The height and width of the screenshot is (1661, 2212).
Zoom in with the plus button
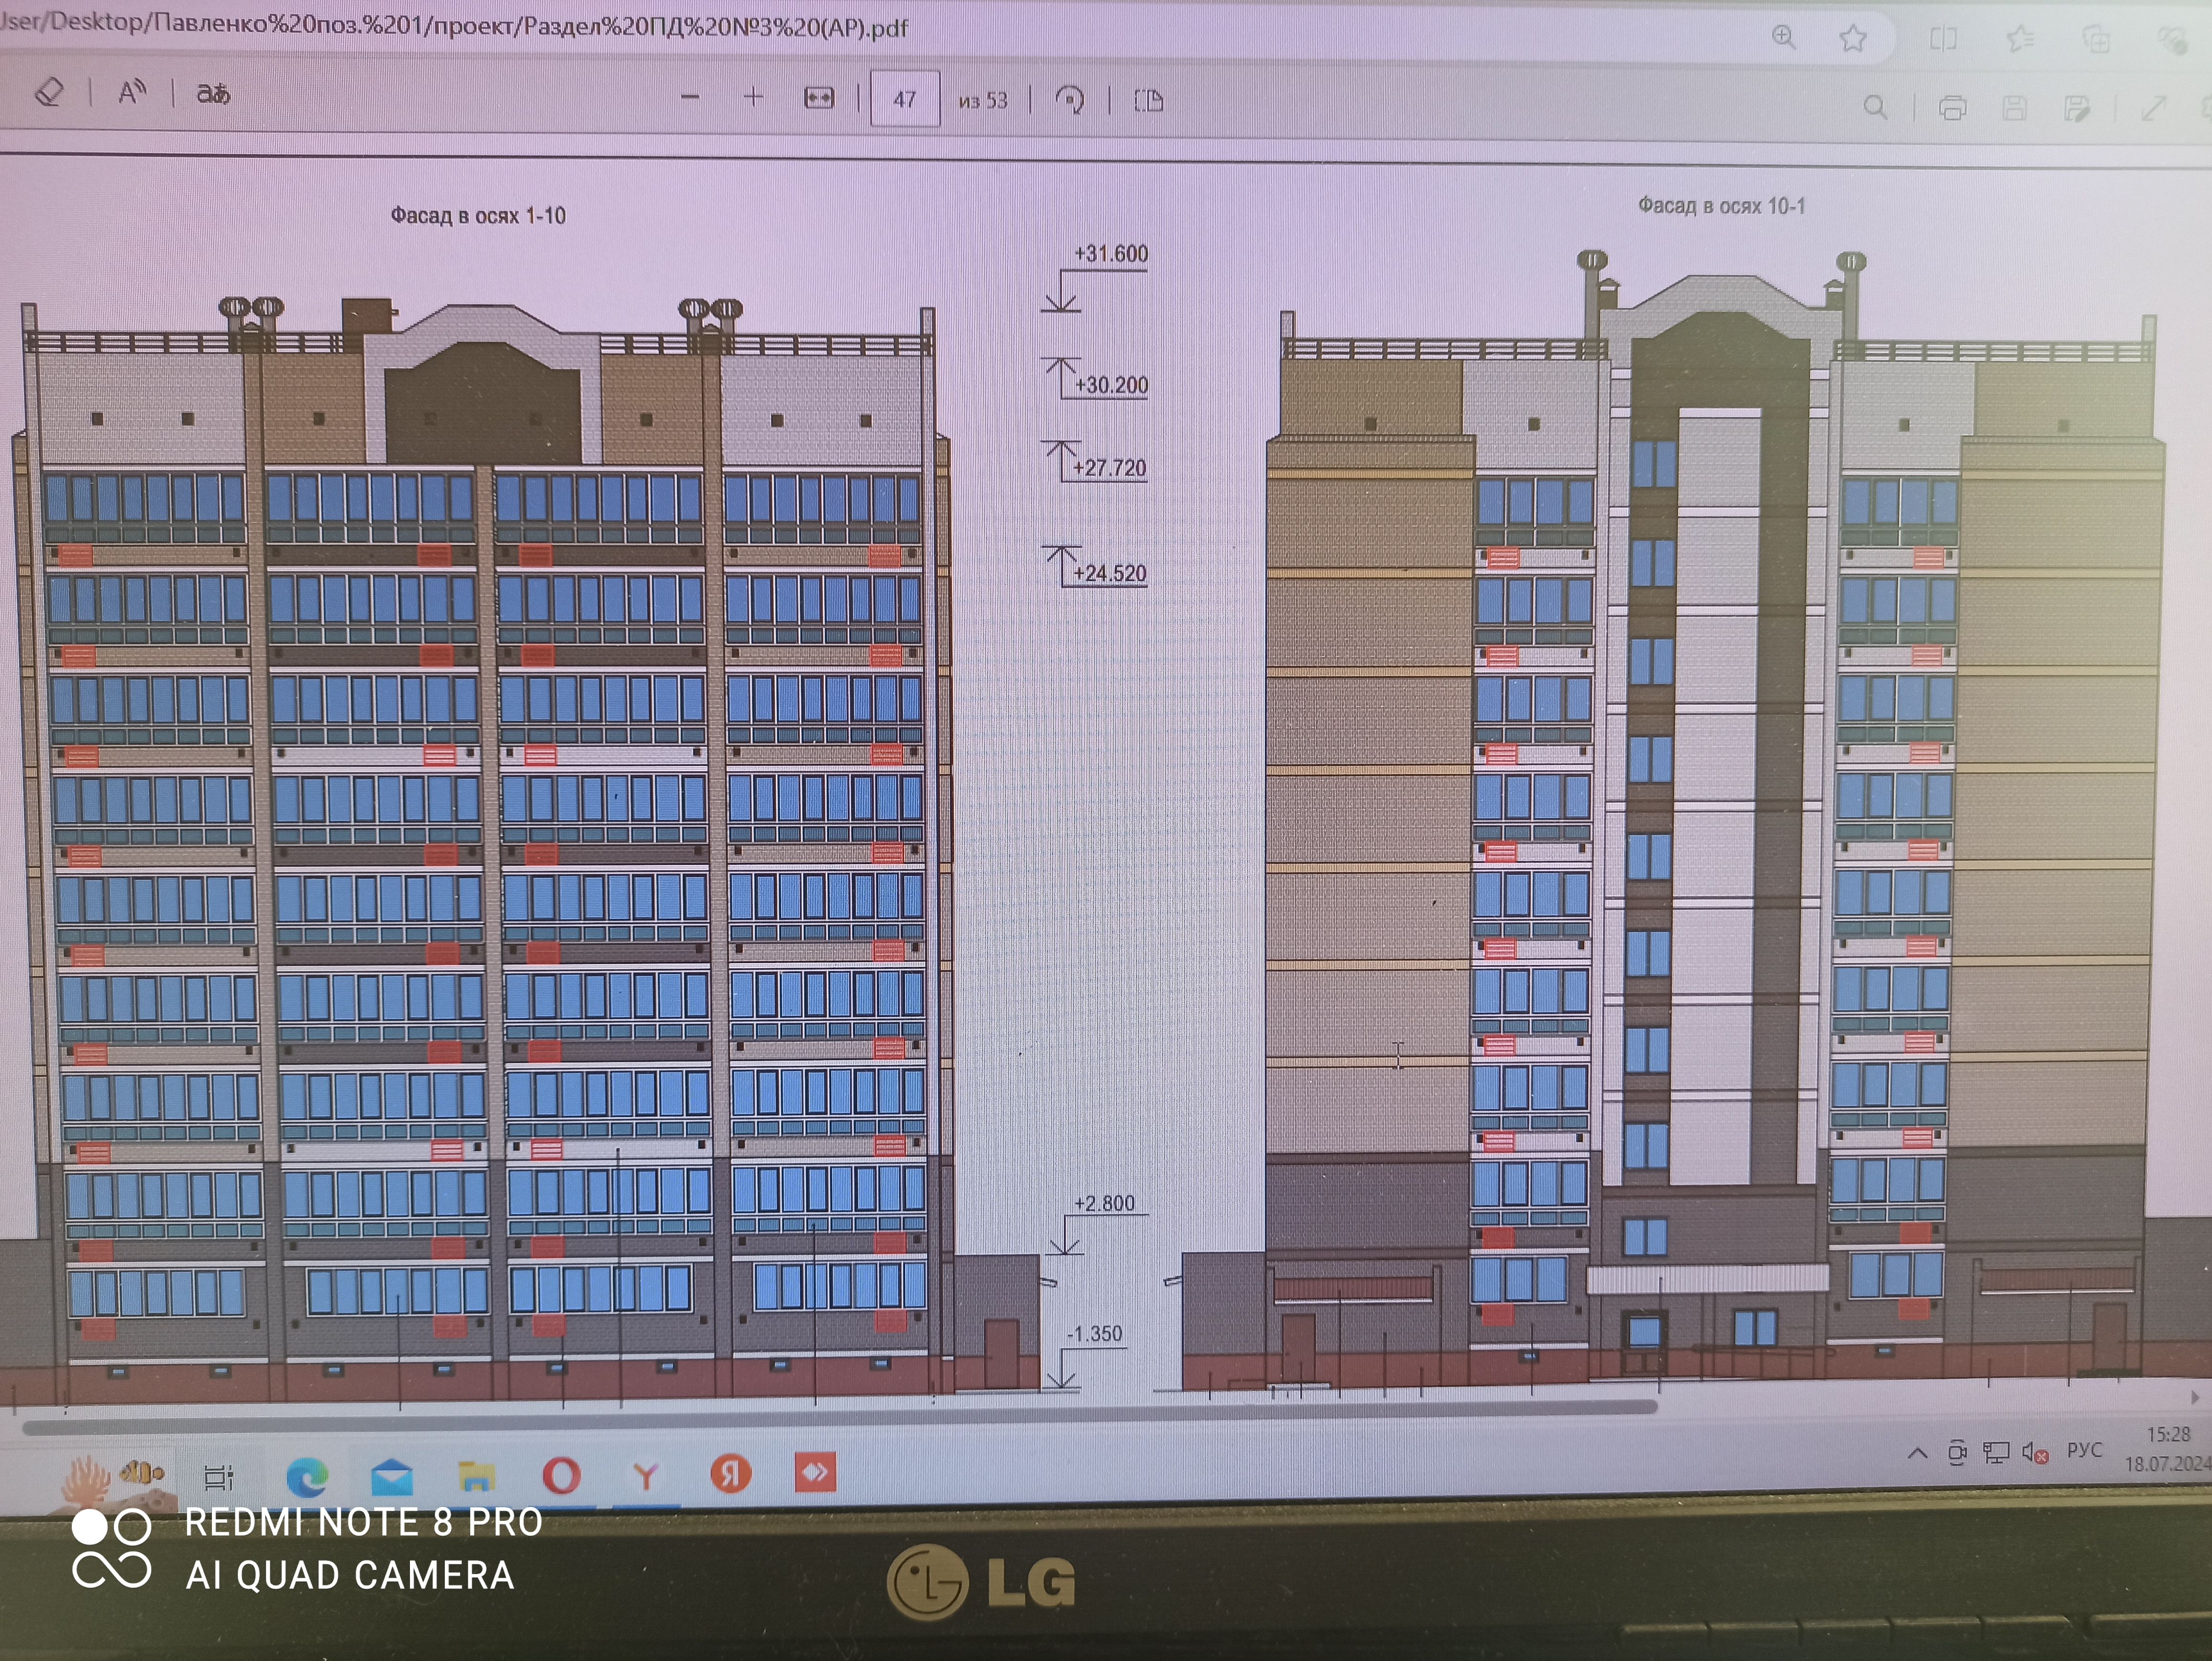point(754,97)
